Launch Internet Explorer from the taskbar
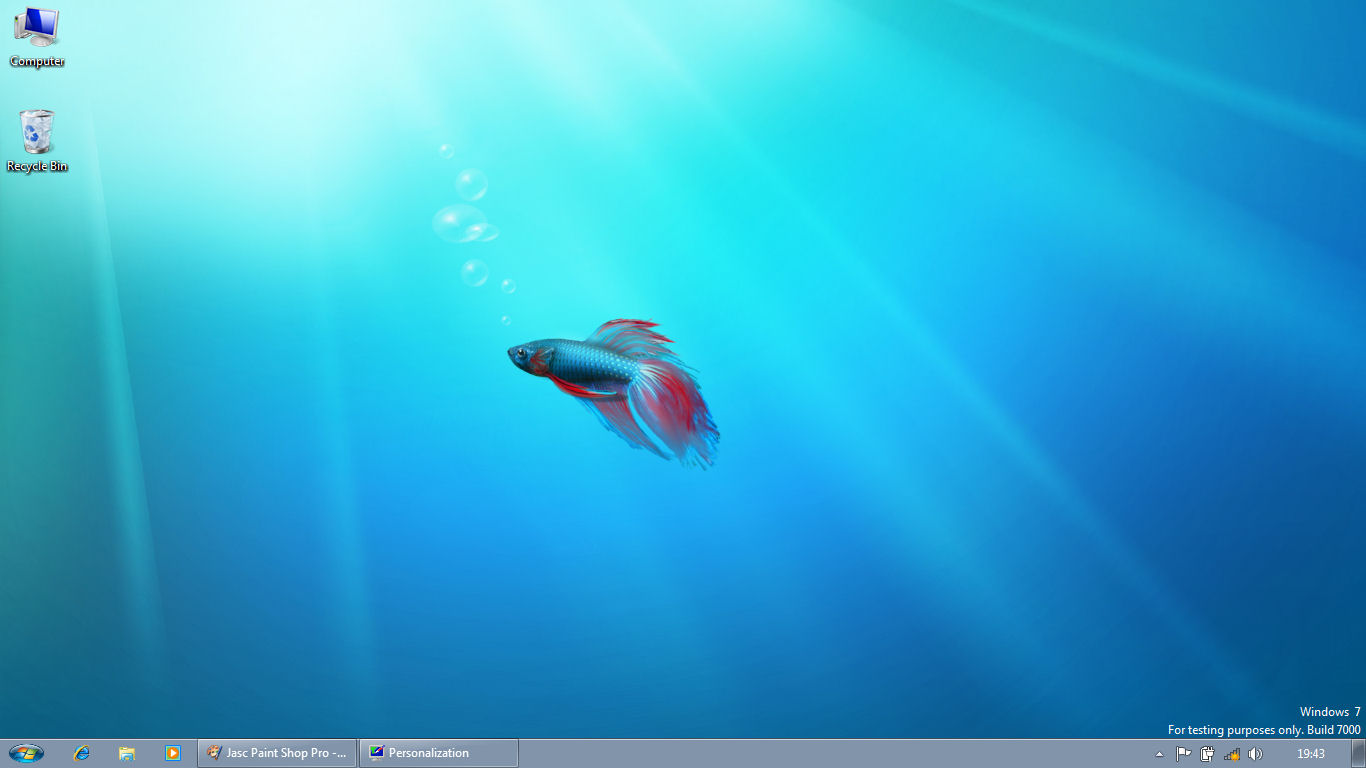Image resolution: width=1366 pixels, height=768 pixels. point(82,753)
